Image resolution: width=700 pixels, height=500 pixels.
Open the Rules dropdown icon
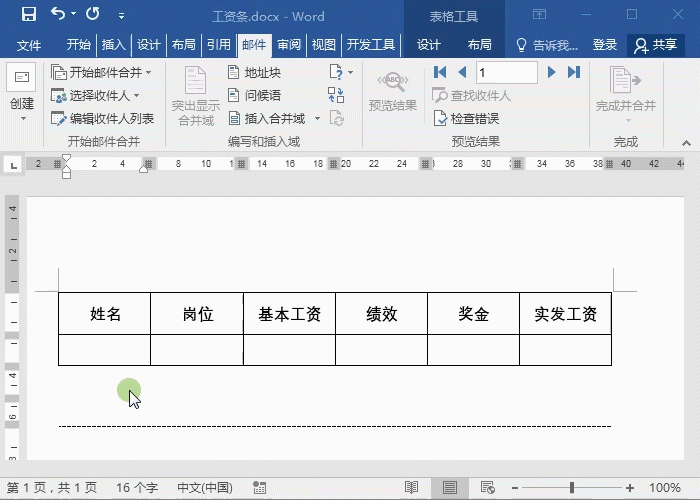(x=341, y=72)
